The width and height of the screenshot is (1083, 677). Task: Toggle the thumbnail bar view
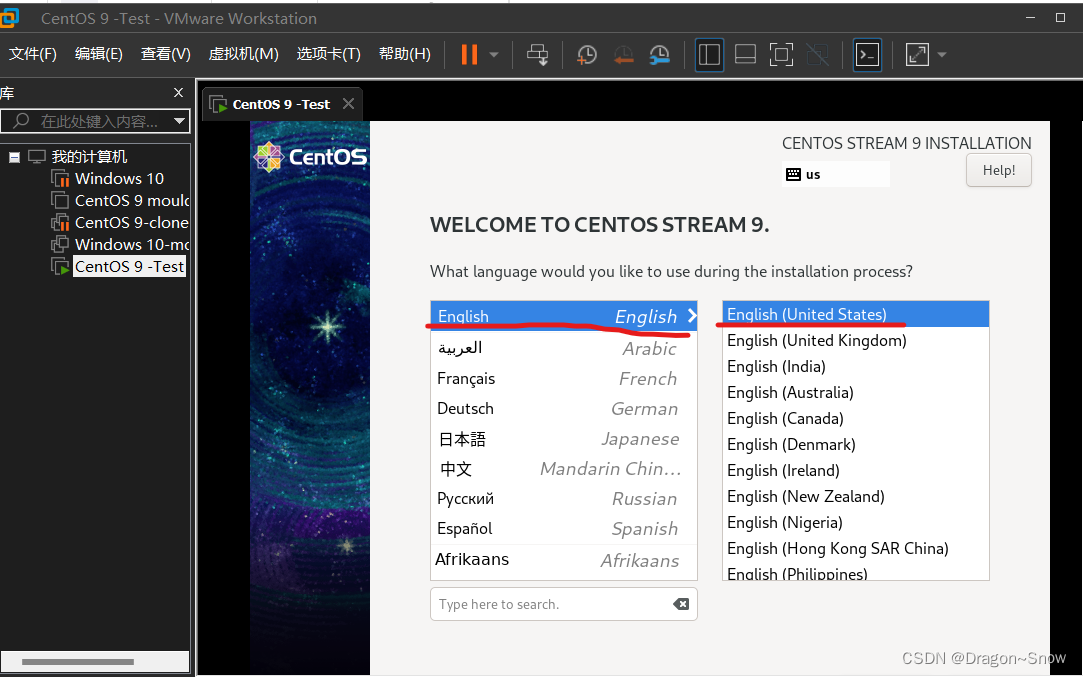745,55
